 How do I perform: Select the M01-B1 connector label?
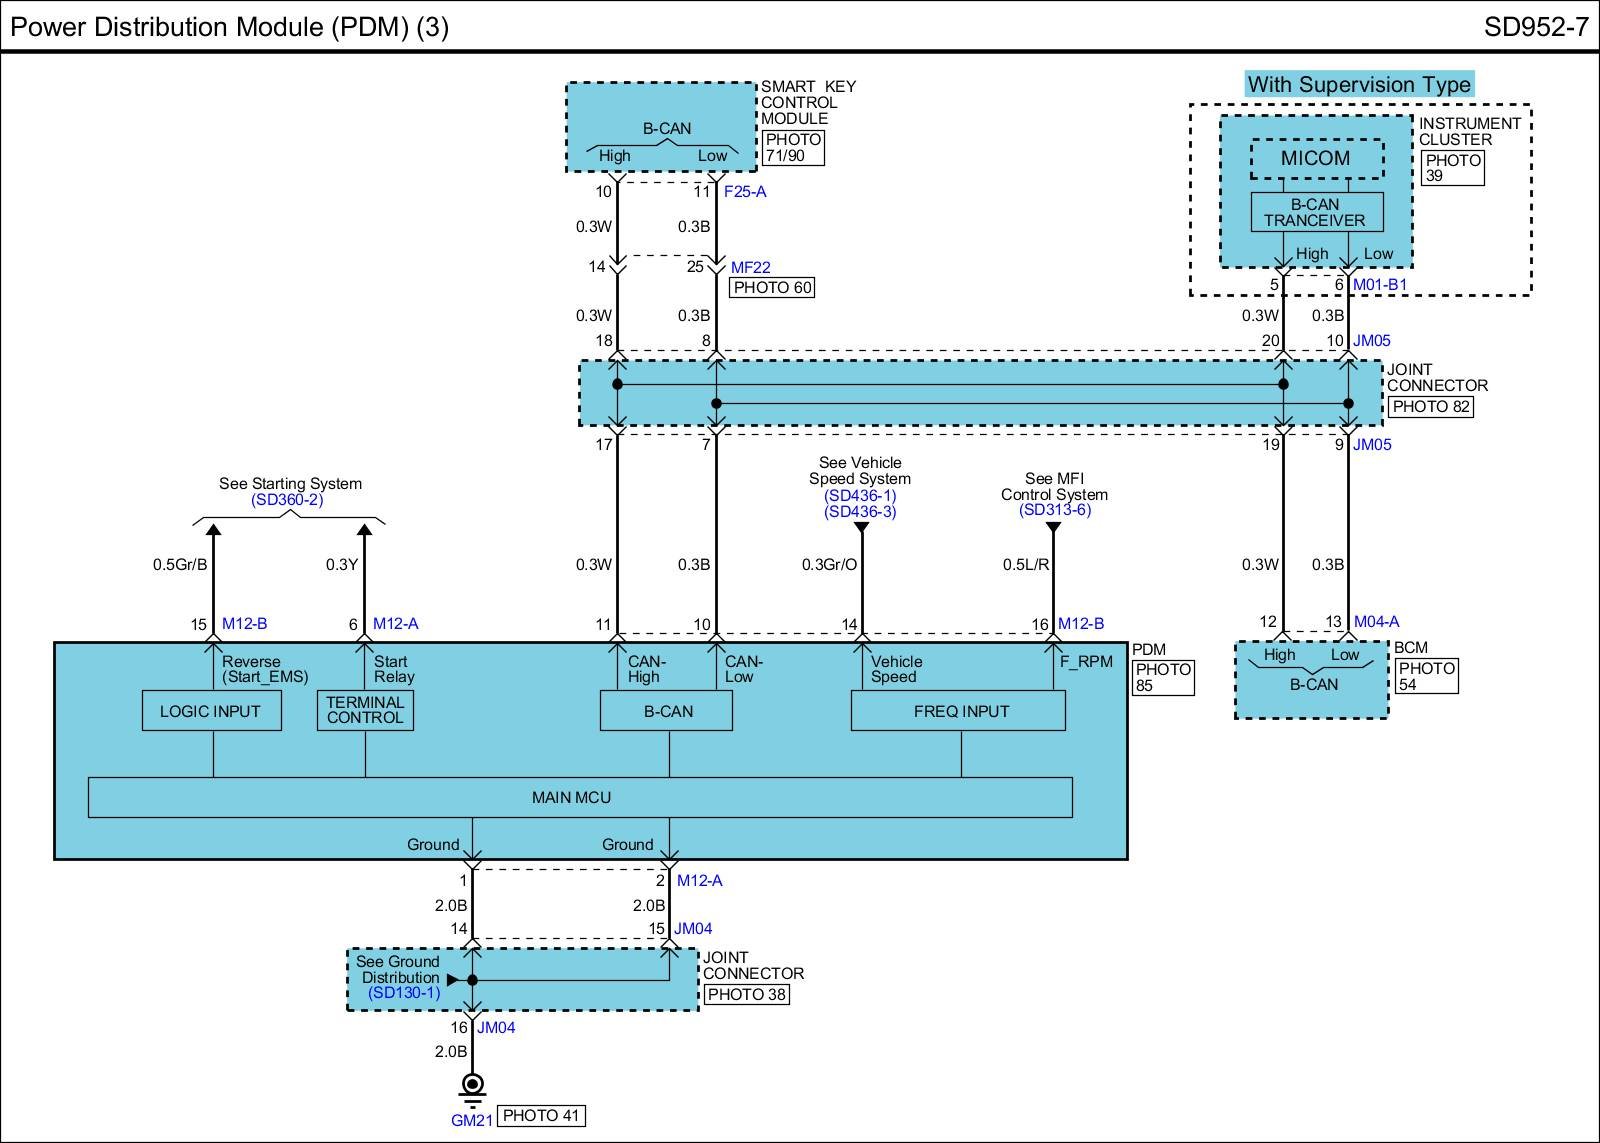pyautogui.click(x=1379, y=285)
